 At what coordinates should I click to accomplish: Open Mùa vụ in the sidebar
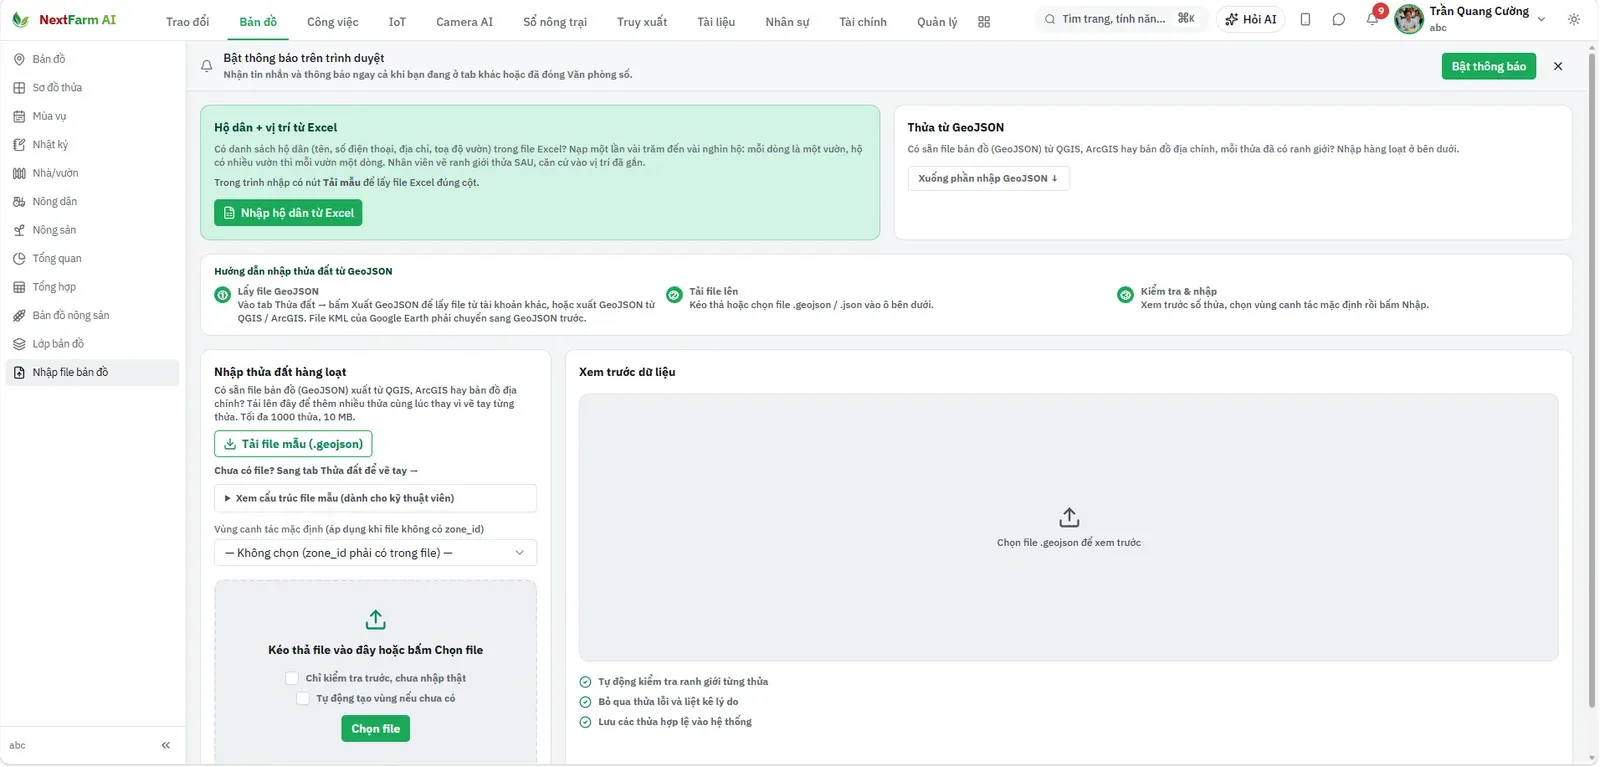pyautogui.click(x=92, y=116)
